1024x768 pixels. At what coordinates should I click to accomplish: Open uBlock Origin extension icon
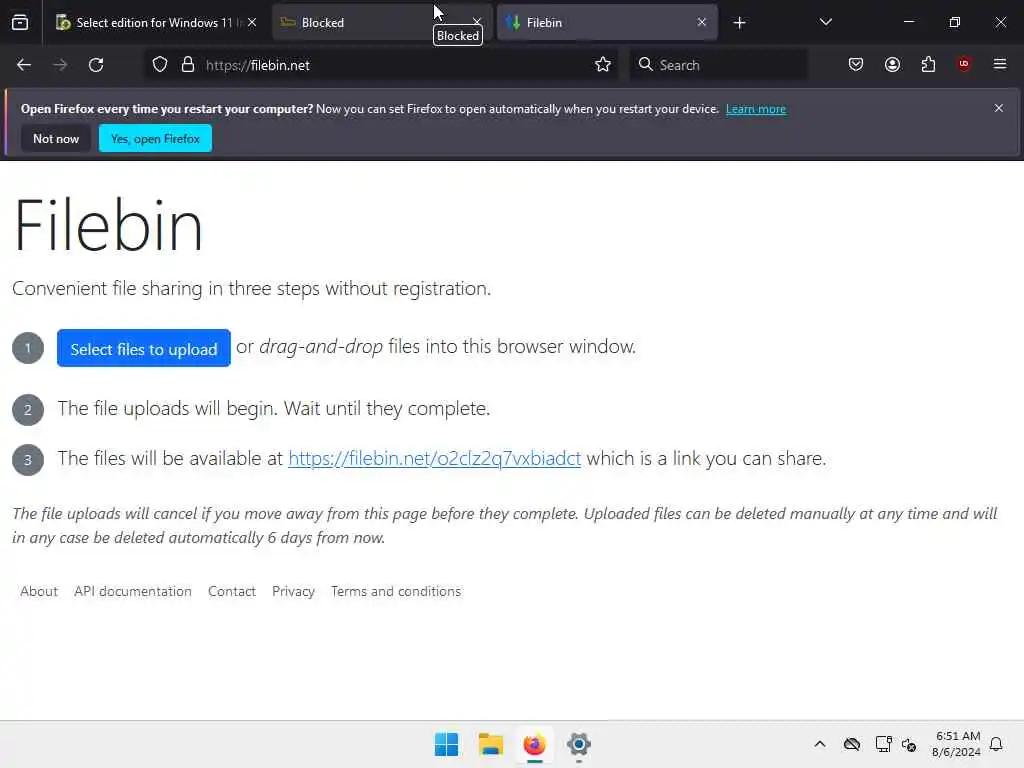coord(964,65)
